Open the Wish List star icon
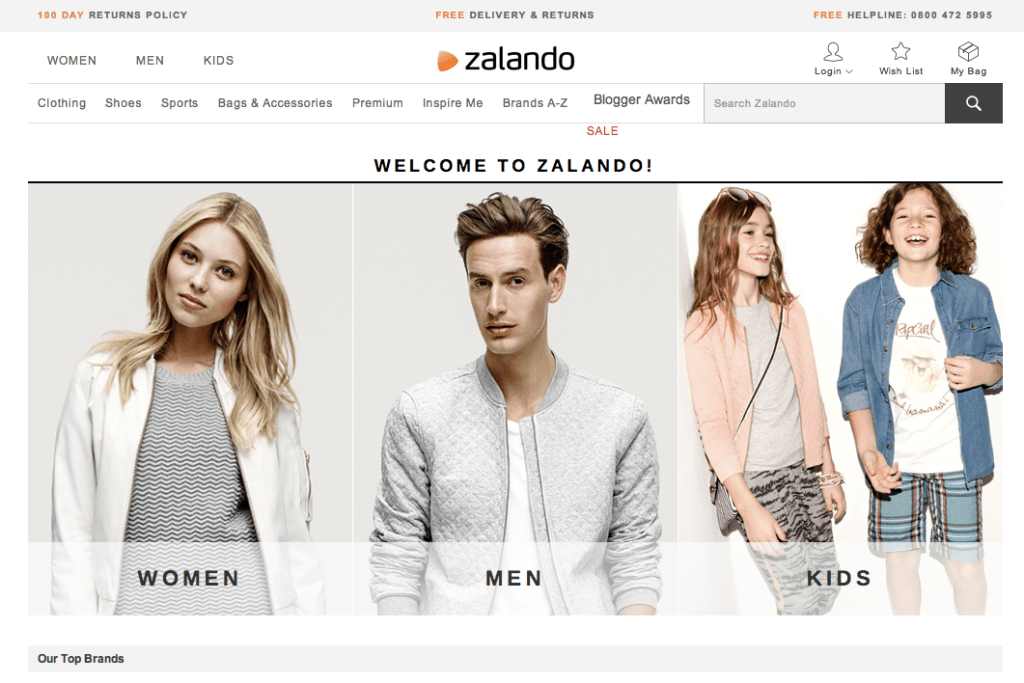This screenshot has height=683, width=1024. (901, 51)
